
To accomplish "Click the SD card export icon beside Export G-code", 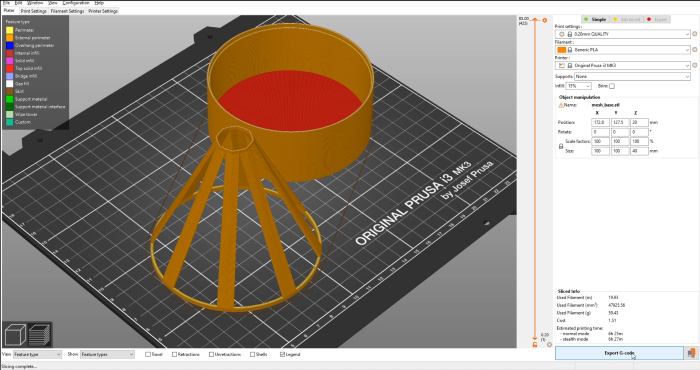I will tap(691, 353).
